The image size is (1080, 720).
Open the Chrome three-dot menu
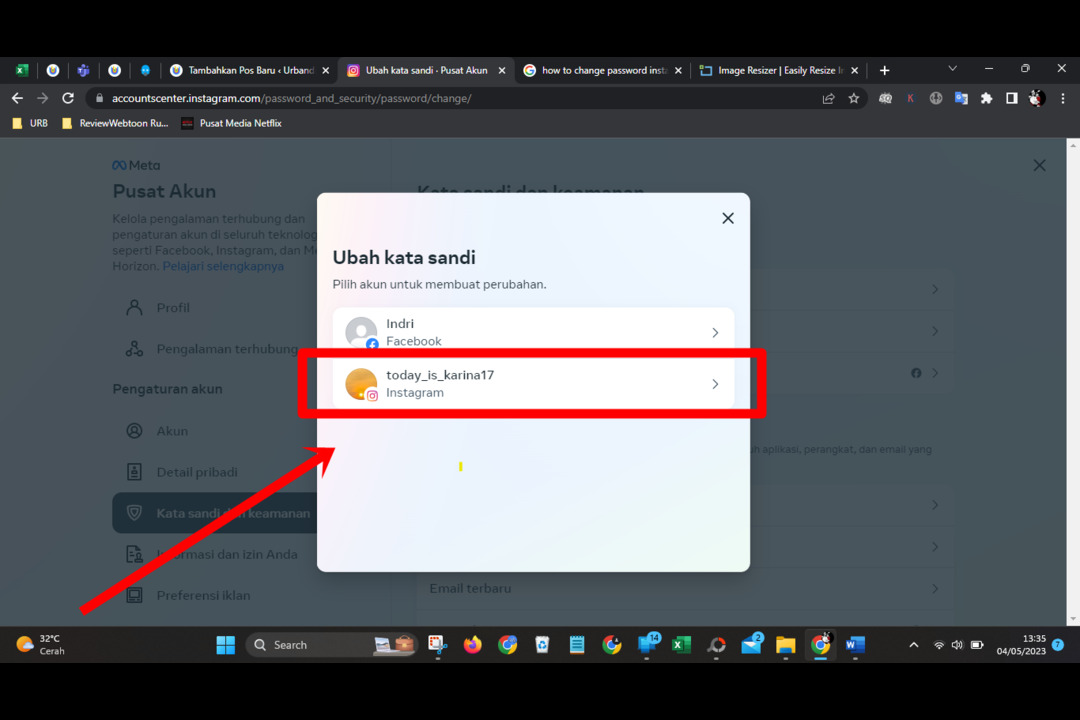coord(1063,99)
